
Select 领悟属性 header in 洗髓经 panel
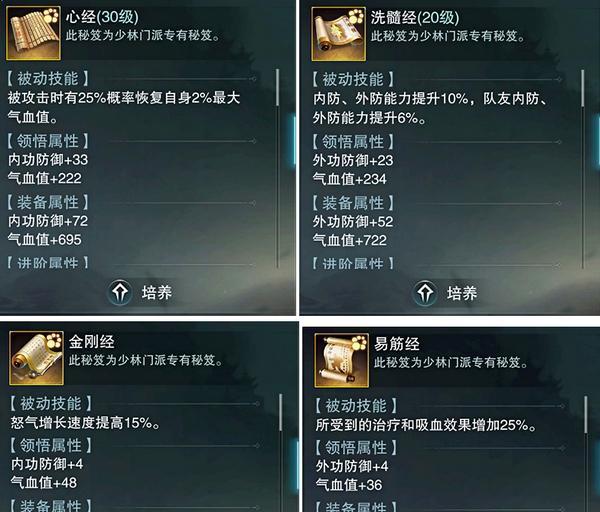tap(353, 142)
